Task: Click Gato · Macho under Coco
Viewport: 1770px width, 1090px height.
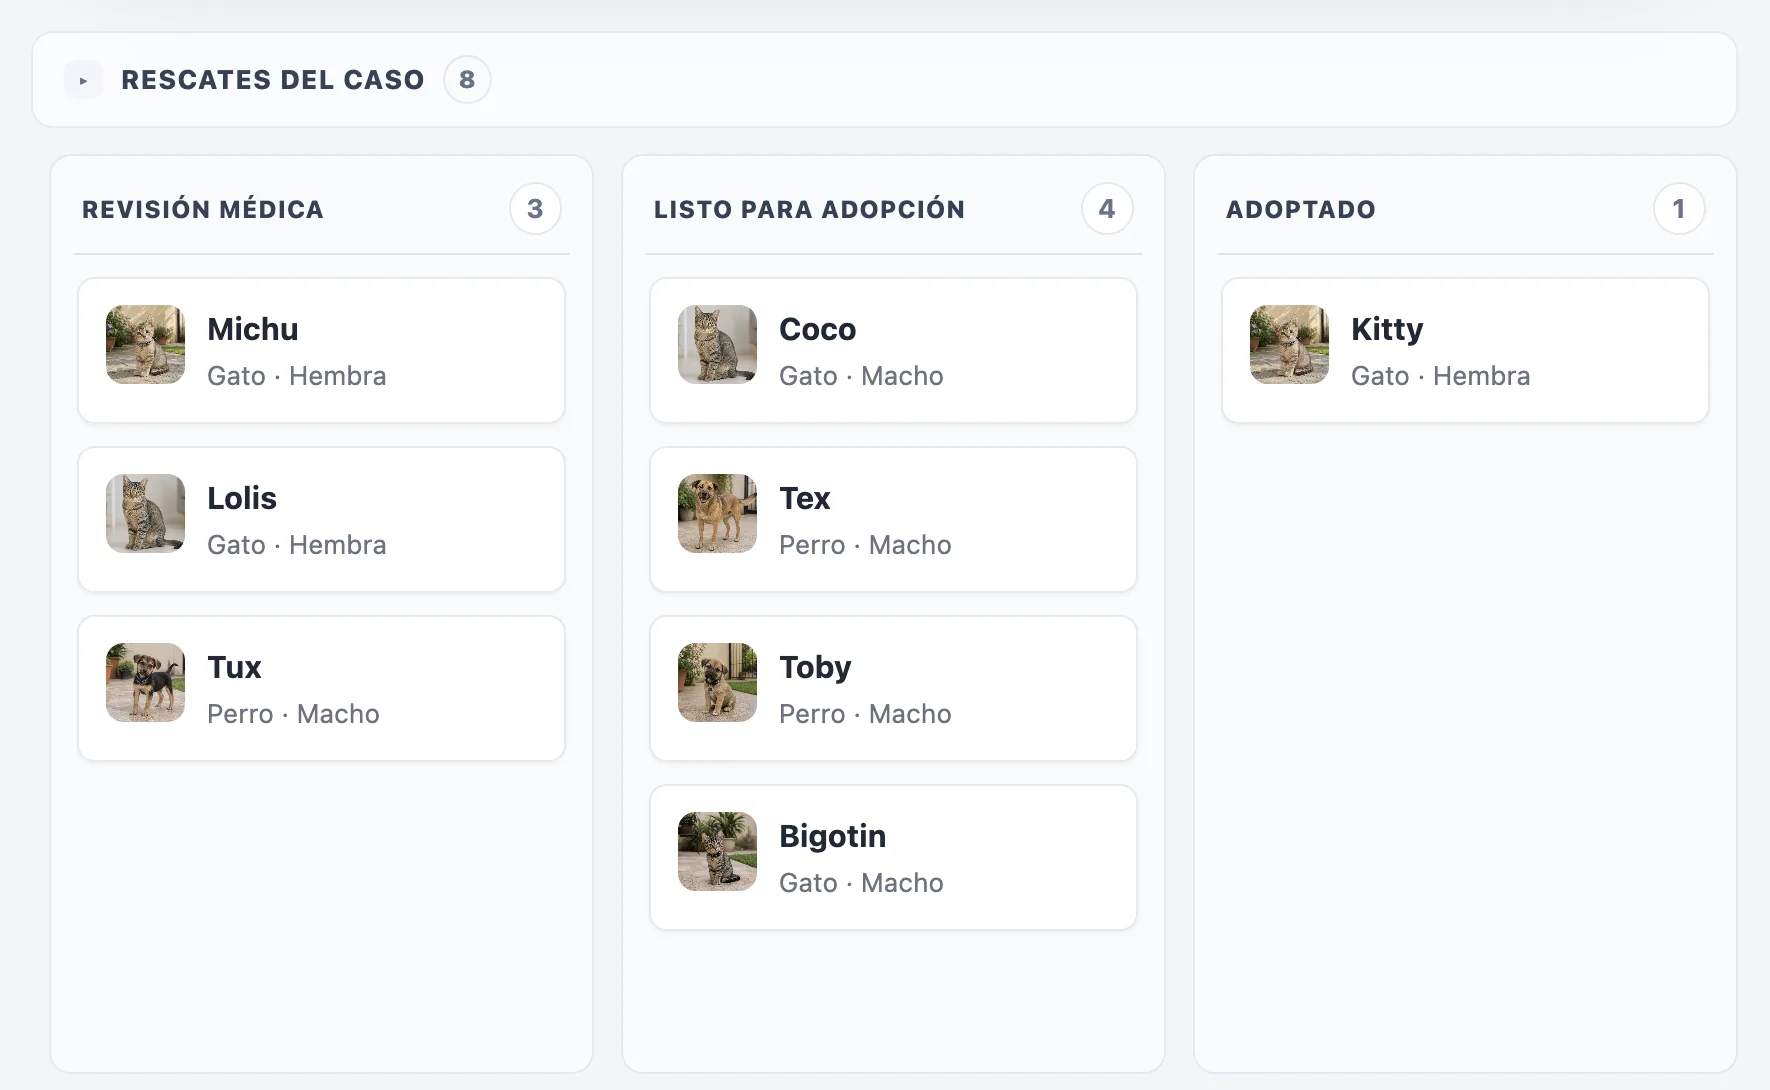Action: (x=861, y=376)
